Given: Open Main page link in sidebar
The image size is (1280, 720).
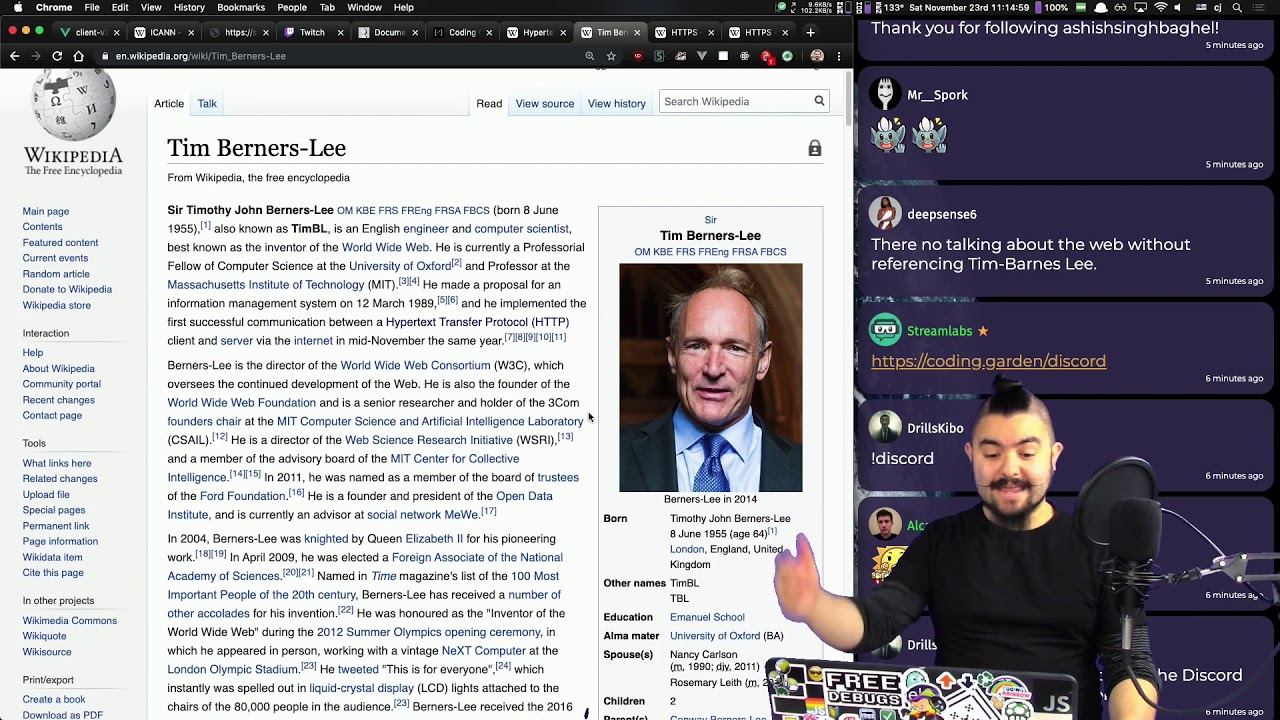Looking at the screenshot, I should tap(46, 211).
